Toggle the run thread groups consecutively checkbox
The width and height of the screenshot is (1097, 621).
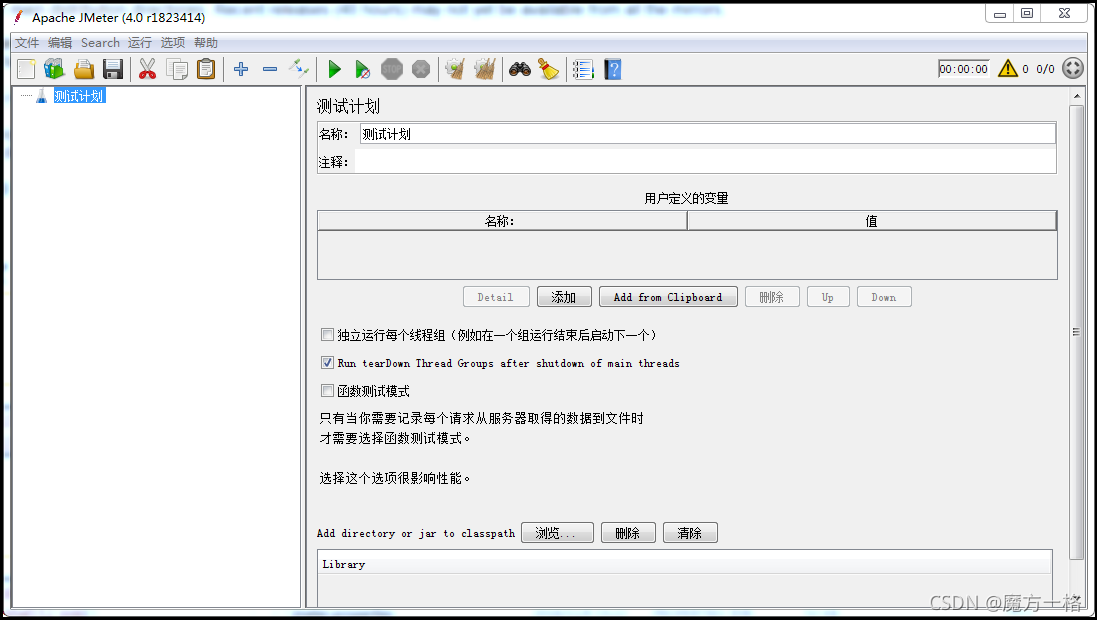(x=327, y=335)
